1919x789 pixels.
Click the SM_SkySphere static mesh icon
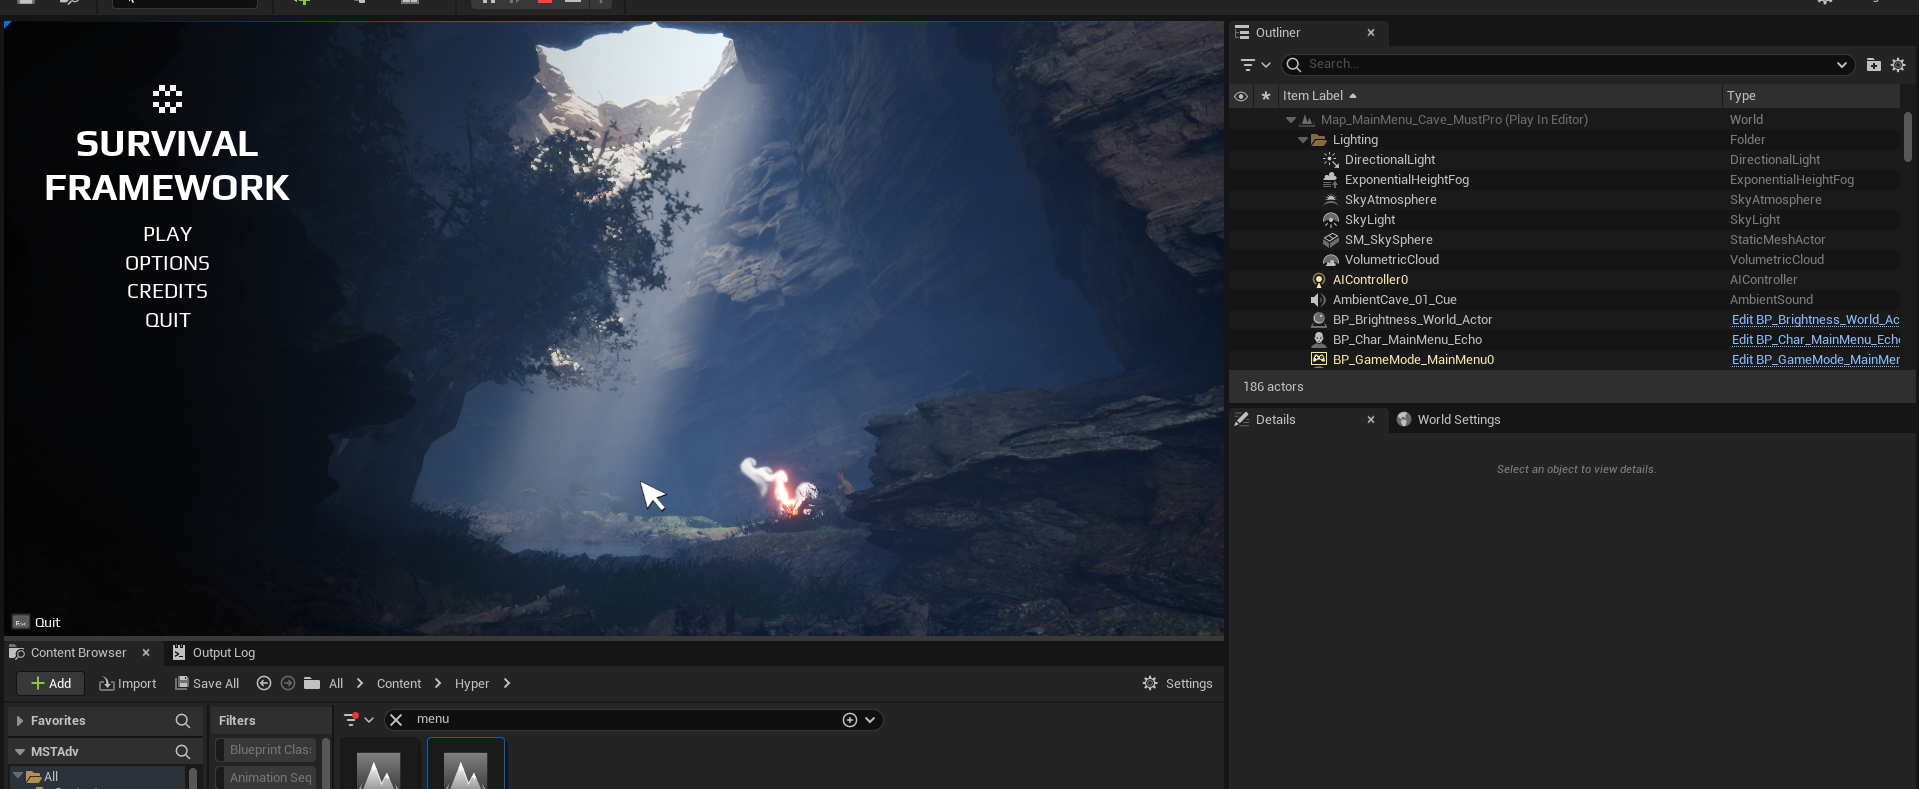click(1330, 240)
